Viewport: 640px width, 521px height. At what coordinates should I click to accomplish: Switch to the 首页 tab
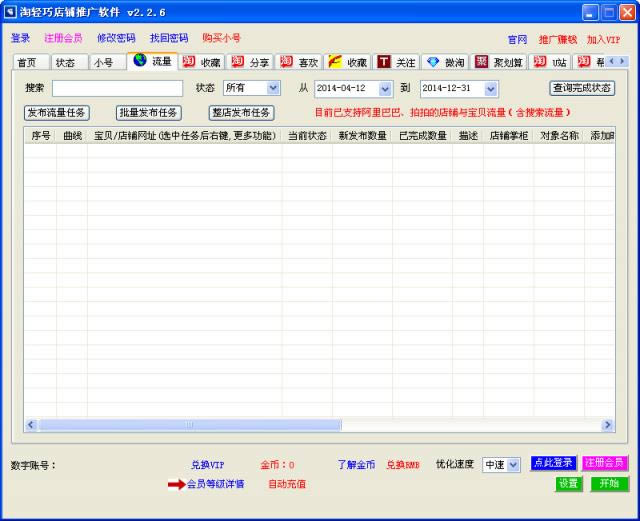31,62
